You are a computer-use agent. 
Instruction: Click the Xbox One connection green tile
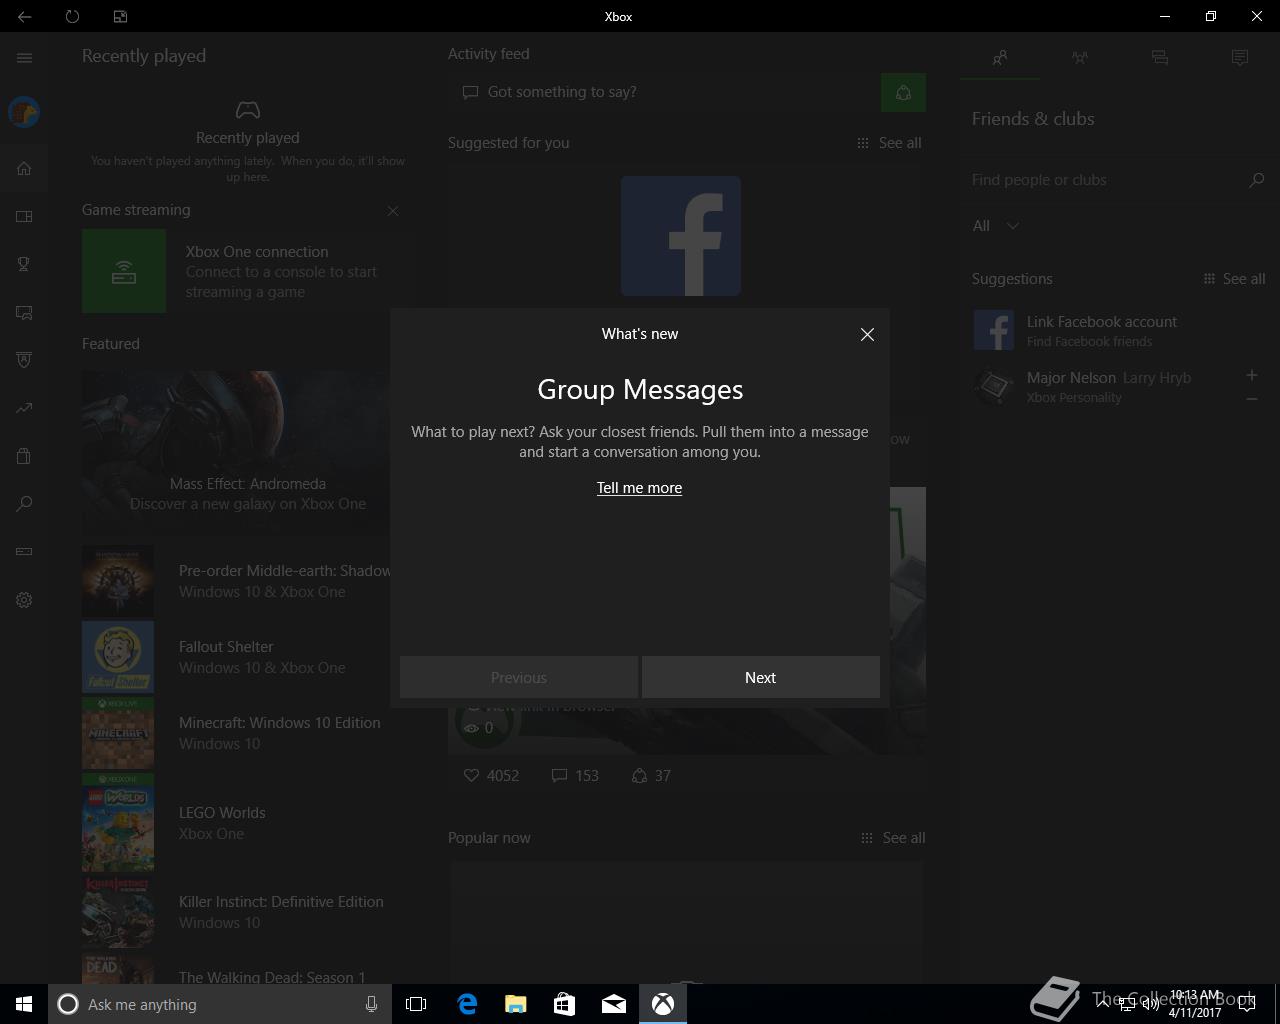pyautogui.click(x=124, y=271)
